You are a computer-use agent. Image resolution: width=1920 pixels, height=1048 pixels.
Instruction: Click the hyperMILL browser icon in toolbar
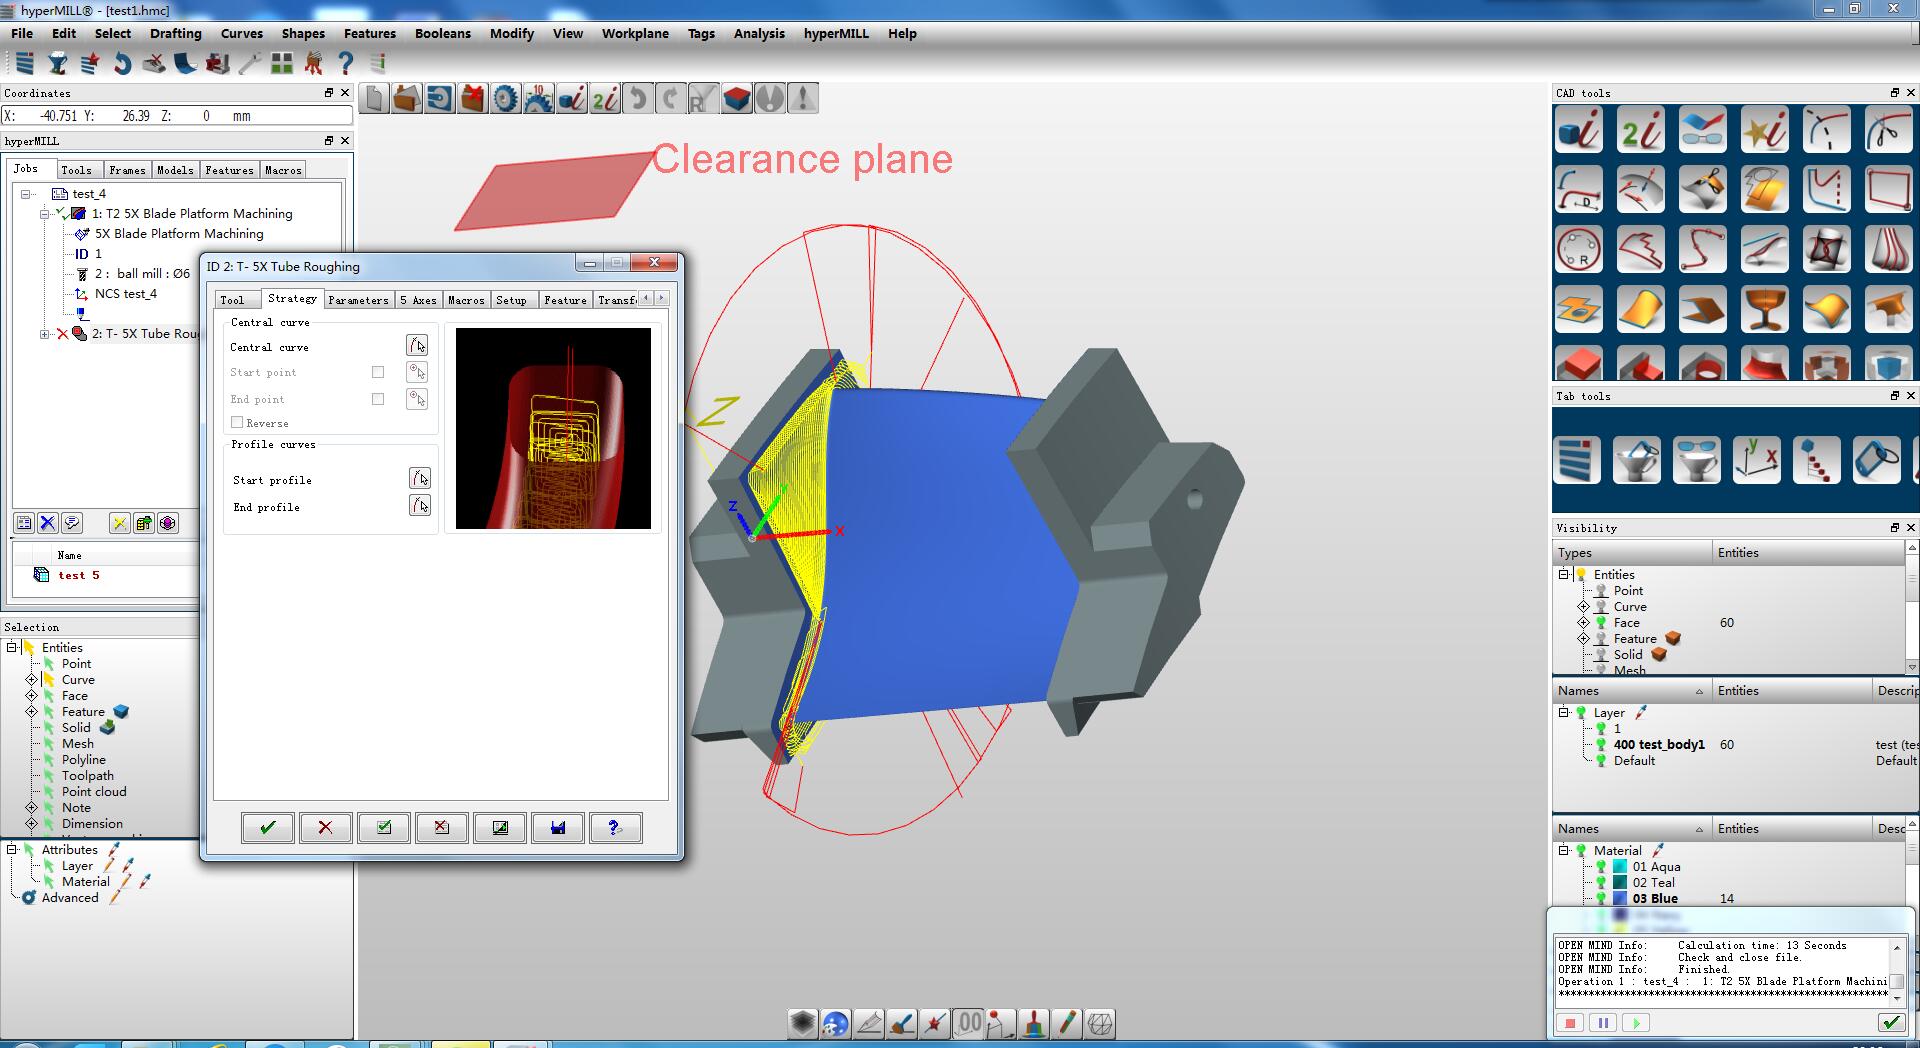coord(25,63)
